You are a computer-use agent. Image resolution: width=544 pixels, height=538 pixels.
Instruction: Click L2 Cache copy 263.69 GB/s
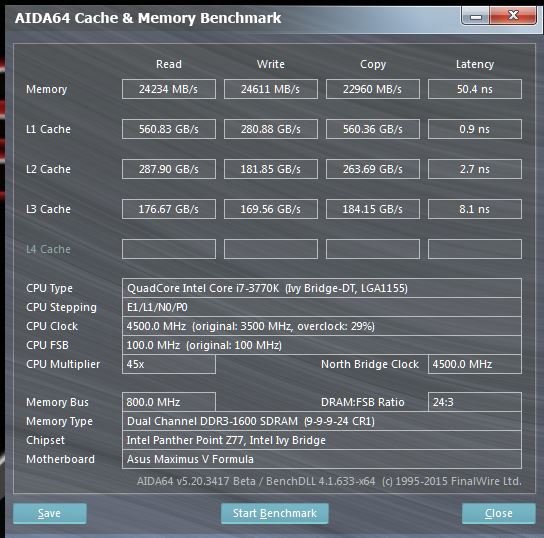(373, 169)
